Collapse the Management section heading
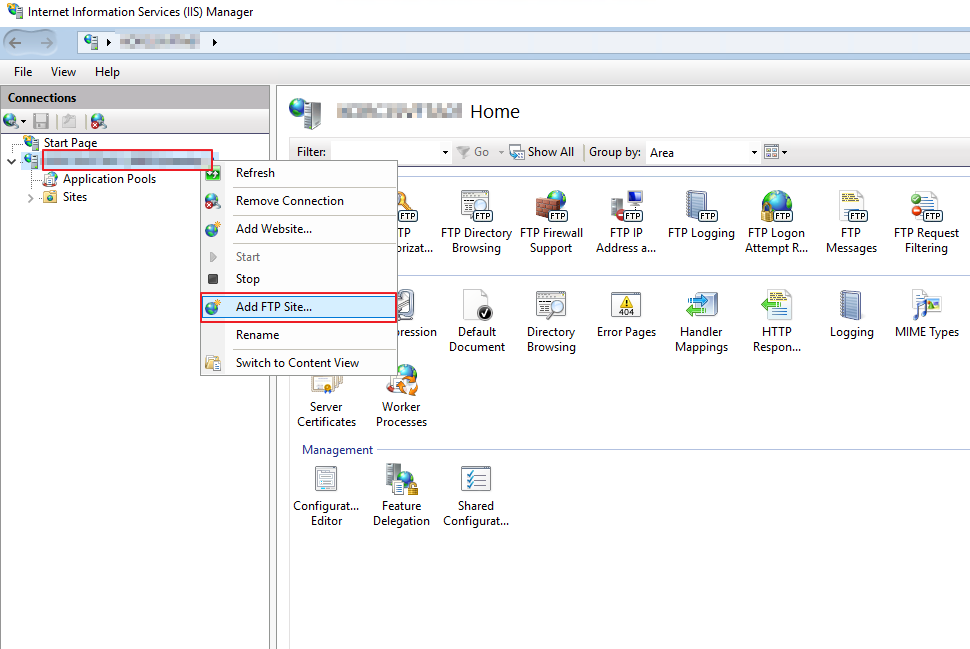970x649 pixels. click(x=337, y=450)
